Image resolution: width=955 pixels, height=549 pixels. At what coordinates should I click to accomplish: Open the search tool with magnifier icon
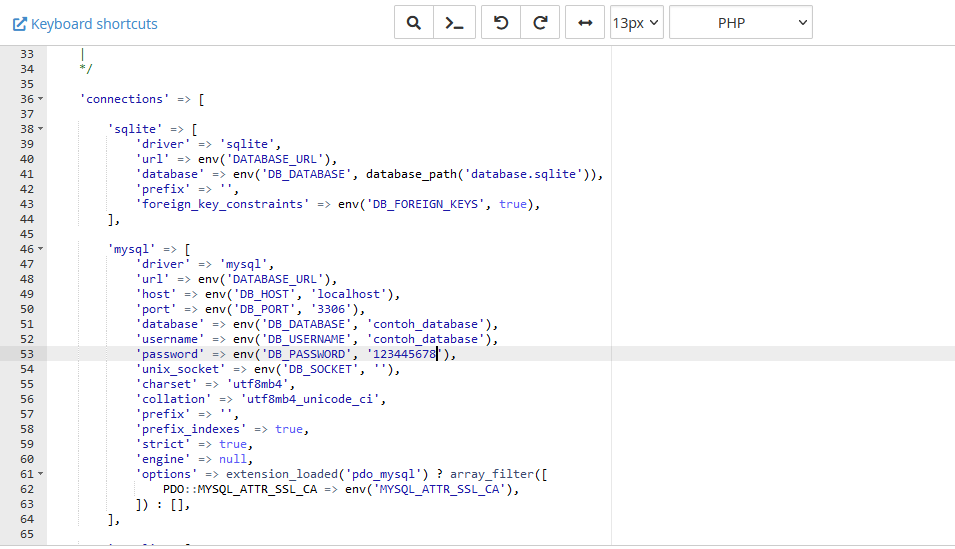(x=414, y=23)
